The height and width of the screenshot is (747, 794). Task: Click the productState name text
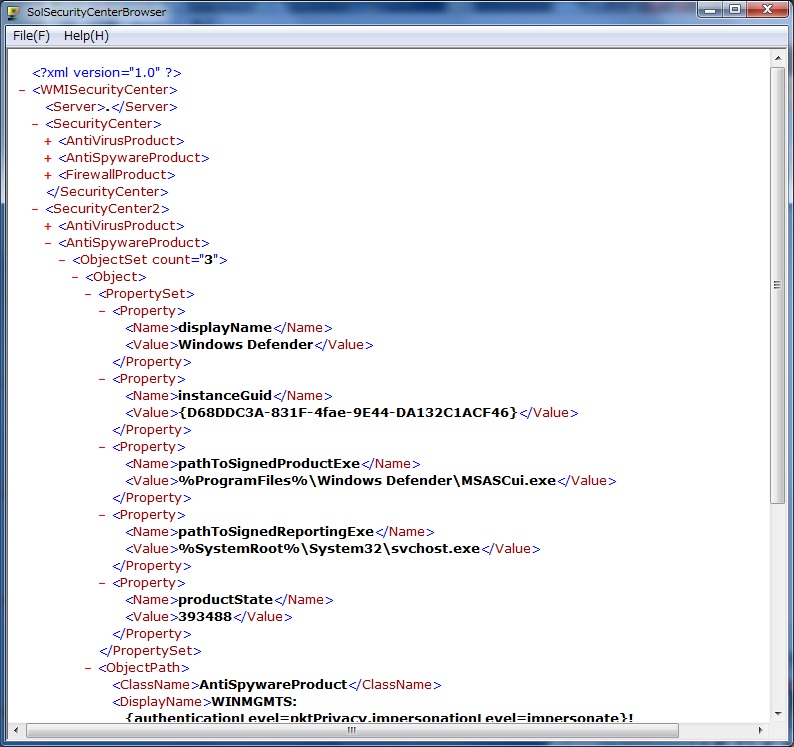coord(225,600)
